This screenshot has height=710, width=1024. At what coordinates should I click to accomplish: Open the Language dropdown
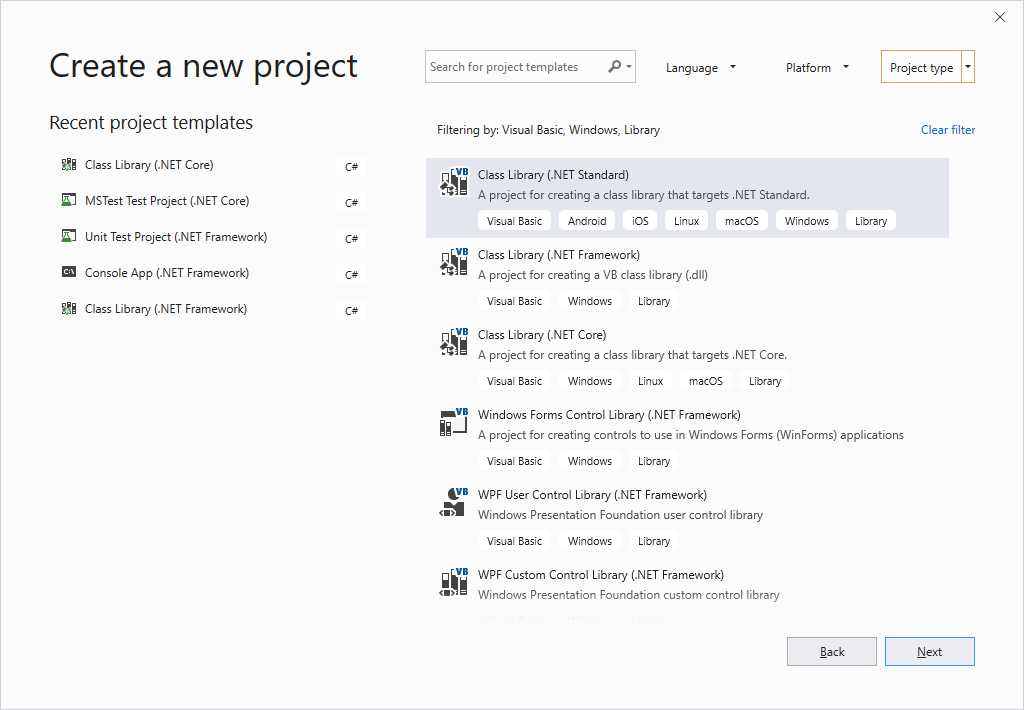[x=700, y=67]
